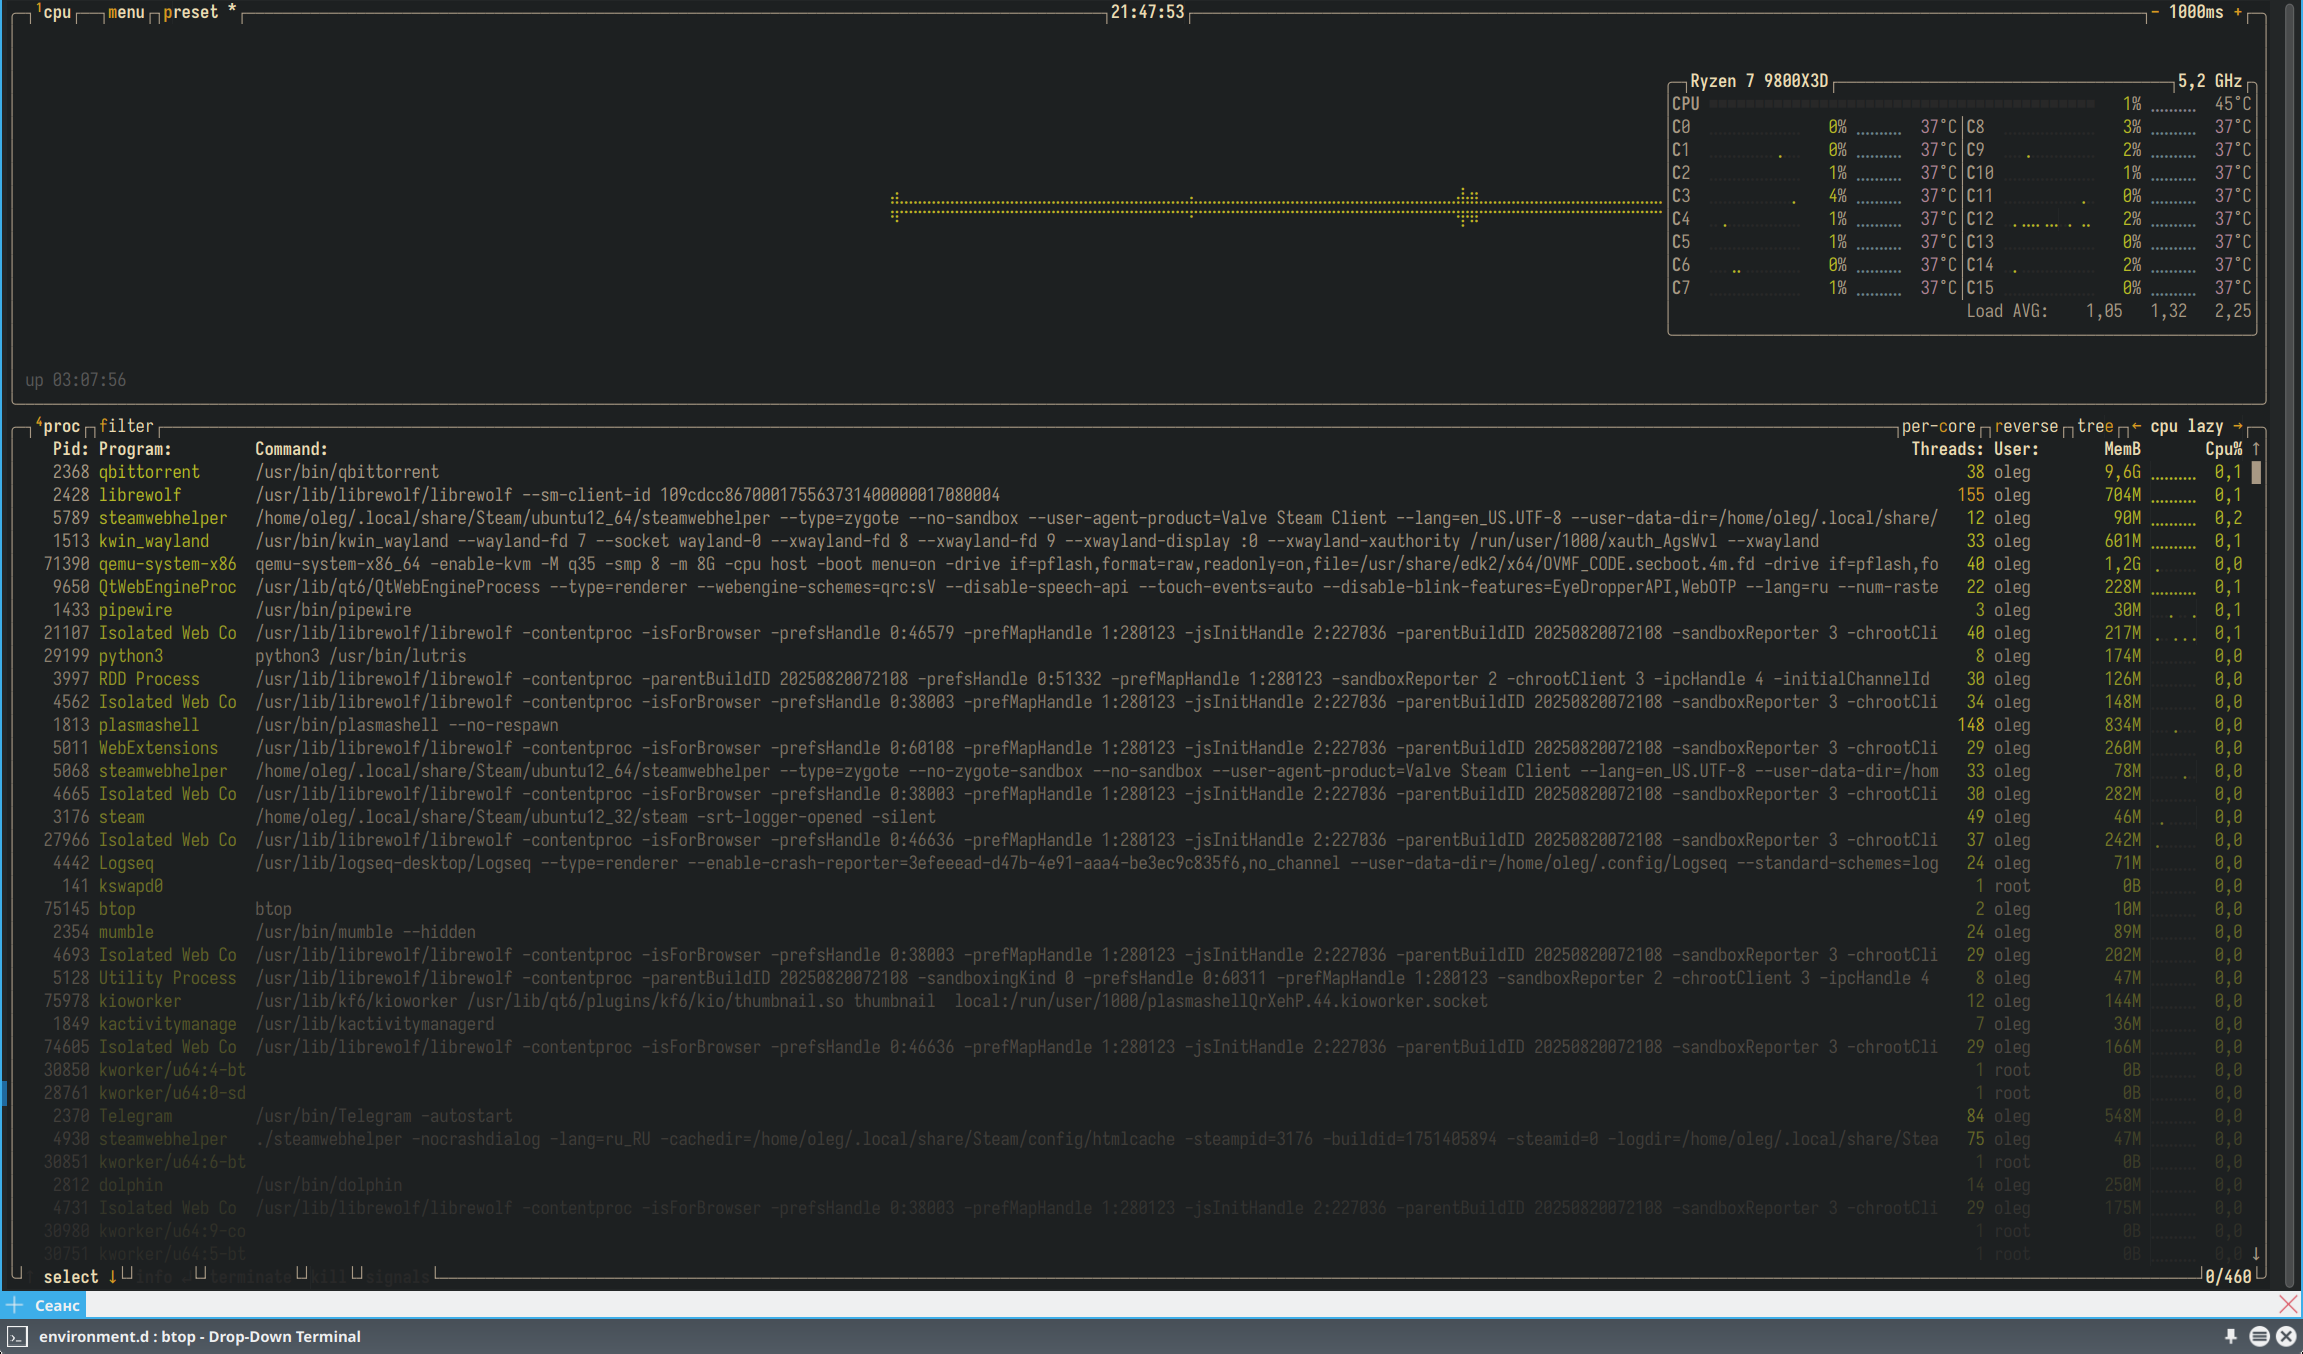Click the dimmed signals option
The height and width of the screenshot is (1354, 2303).
[x=397, y=1277]
